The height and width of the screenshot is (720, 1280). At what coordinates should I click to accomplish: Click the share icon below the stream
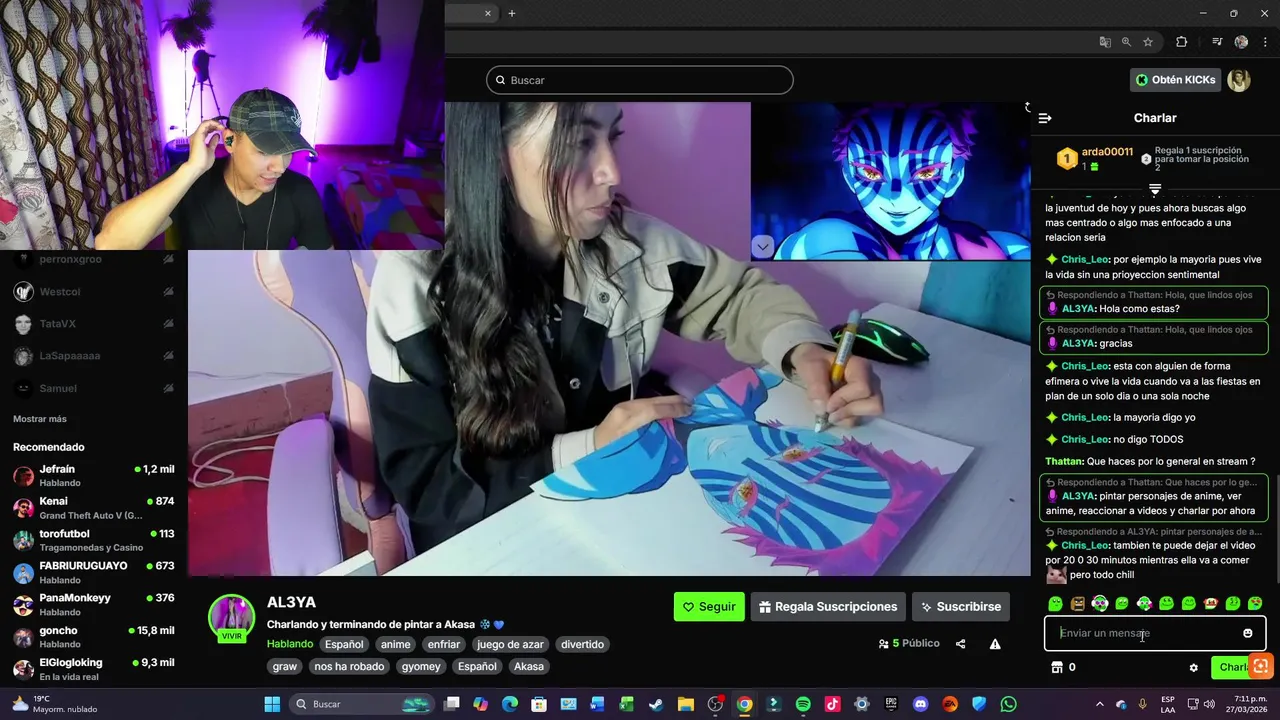961,644
